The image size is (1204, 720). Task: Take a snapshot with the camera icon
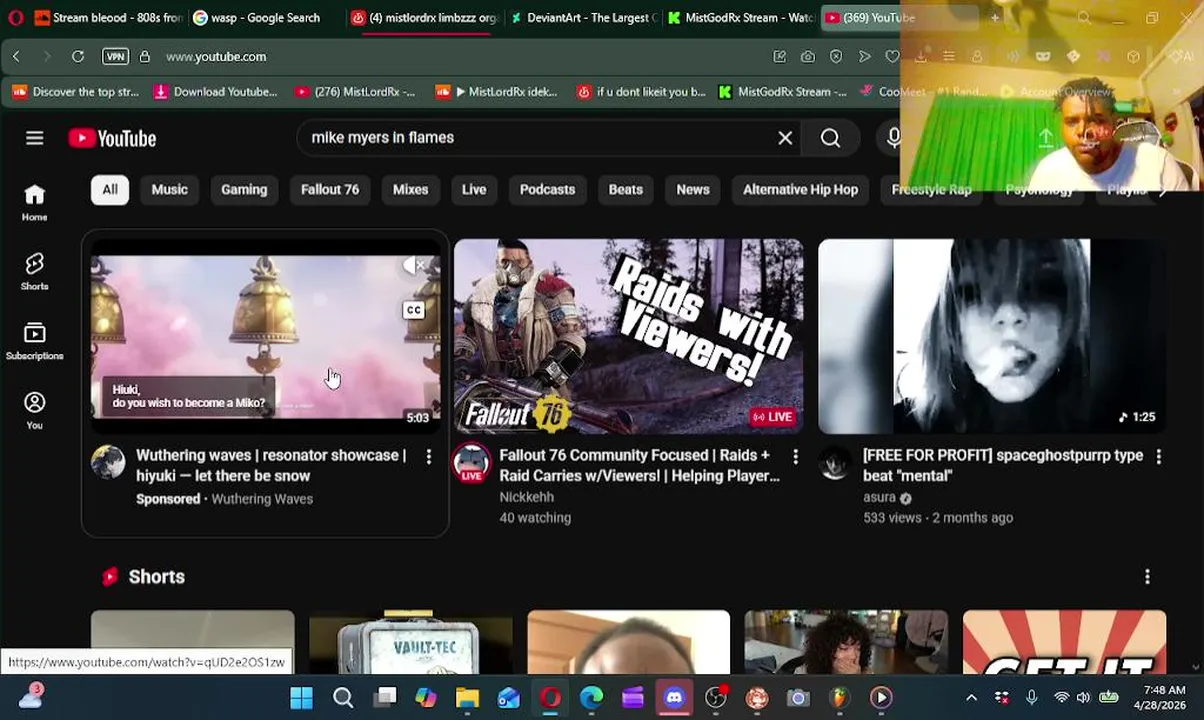807,57
